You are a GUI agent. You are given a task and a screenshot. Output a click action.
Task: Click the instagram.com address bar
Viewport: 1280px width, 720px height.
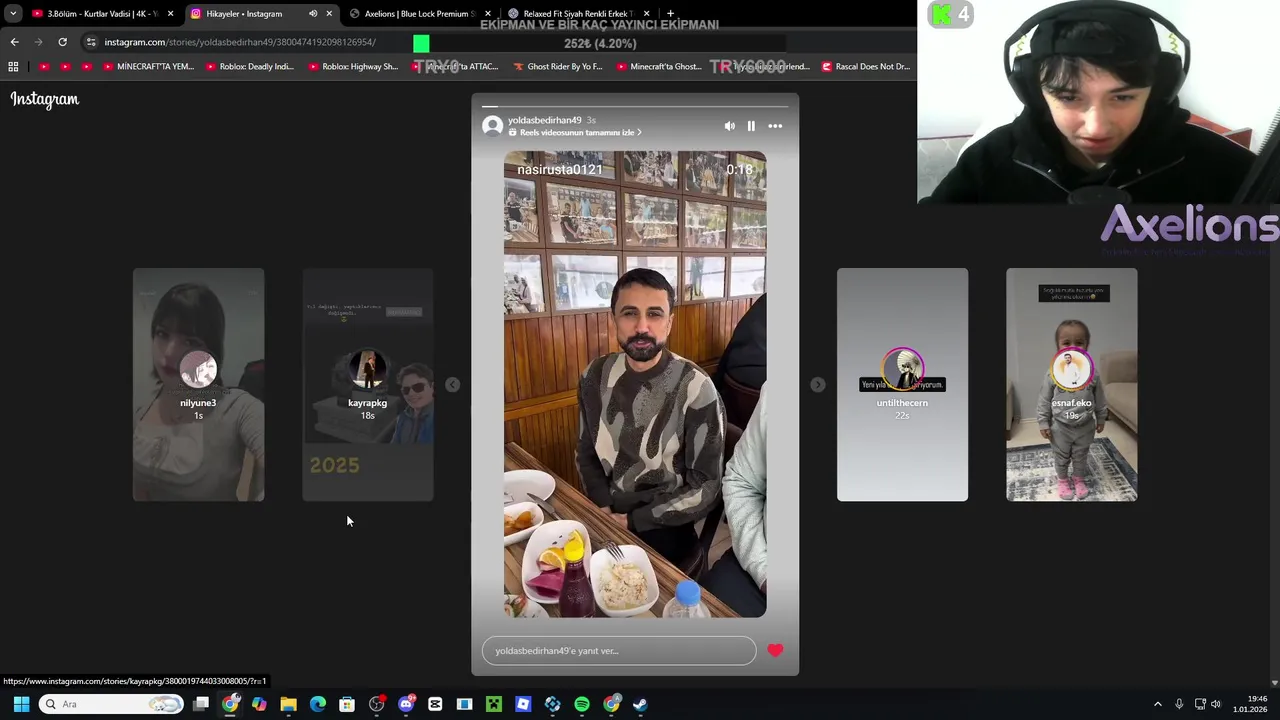pyautogui.click(x=240, y=42)
